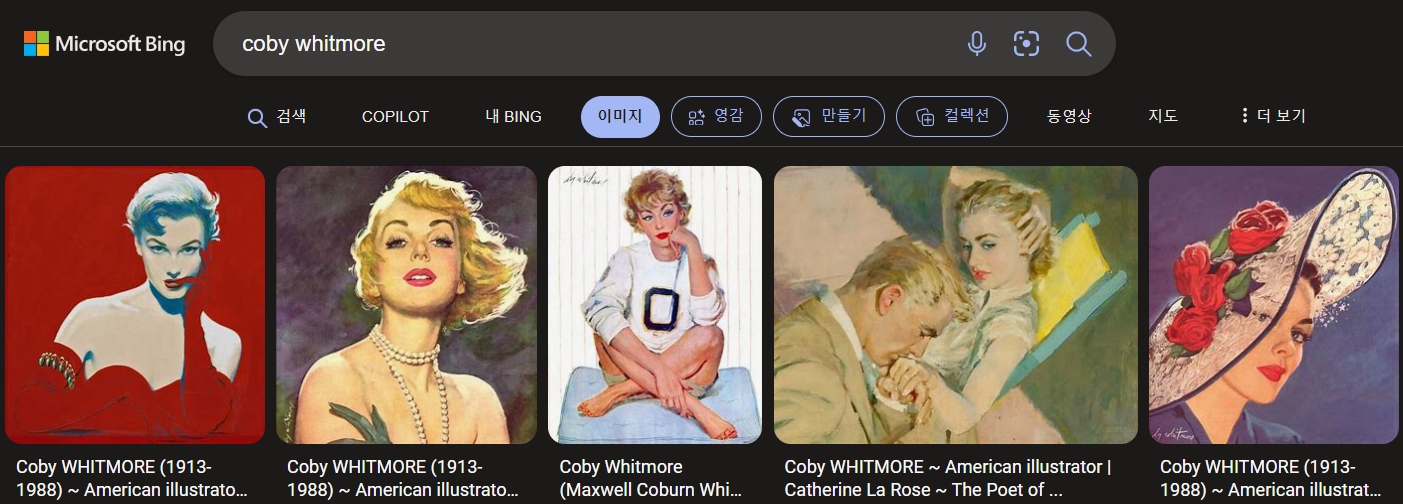Open the woman in rose hat thumbnail

[1274, 305]
